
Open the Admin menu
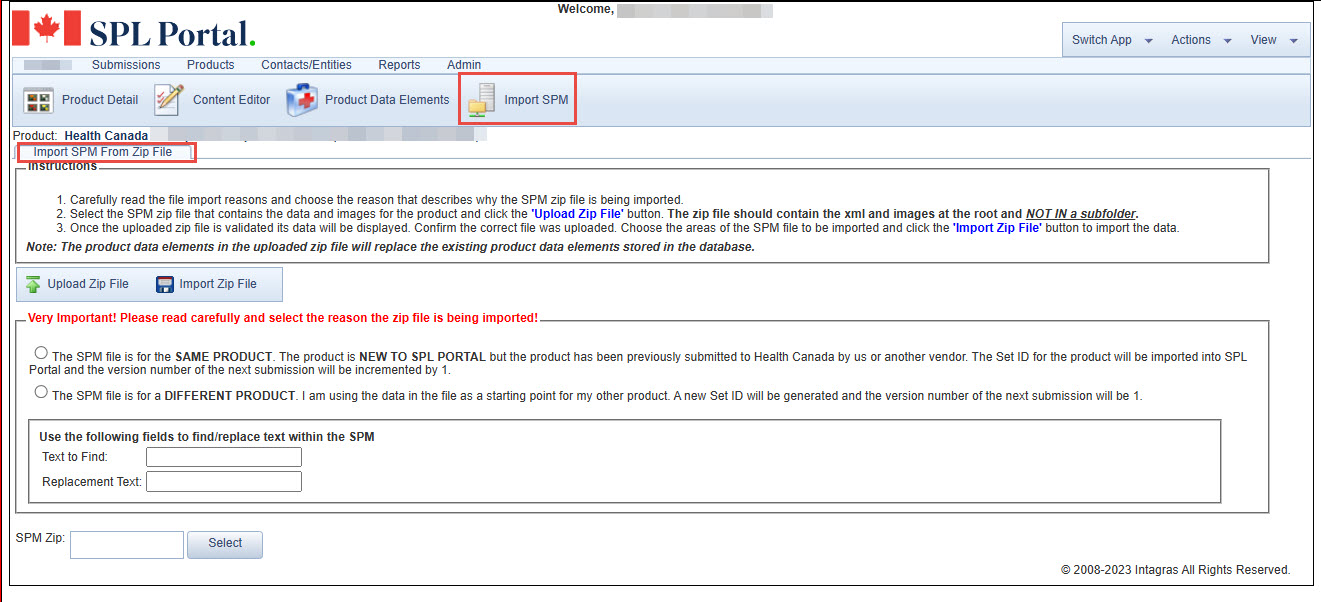[x=464, y=65]
